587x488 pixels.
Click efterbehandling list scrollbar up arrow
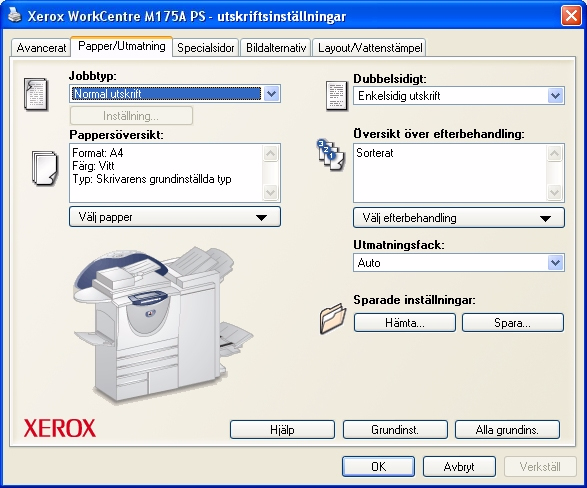(x=555, y=153)
